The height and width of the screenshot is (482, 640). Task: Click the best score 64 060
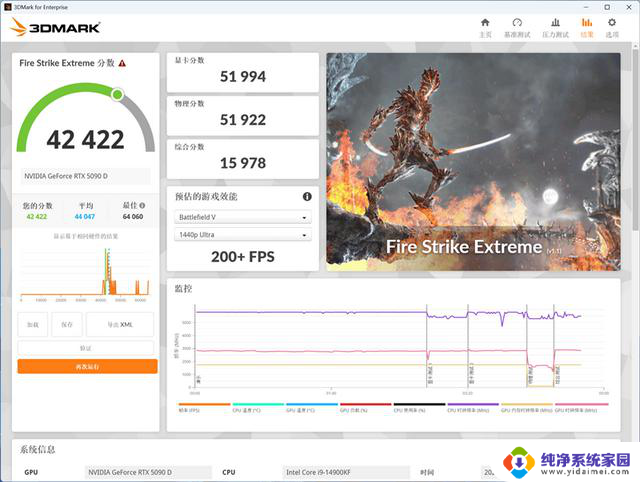[133, 217]
